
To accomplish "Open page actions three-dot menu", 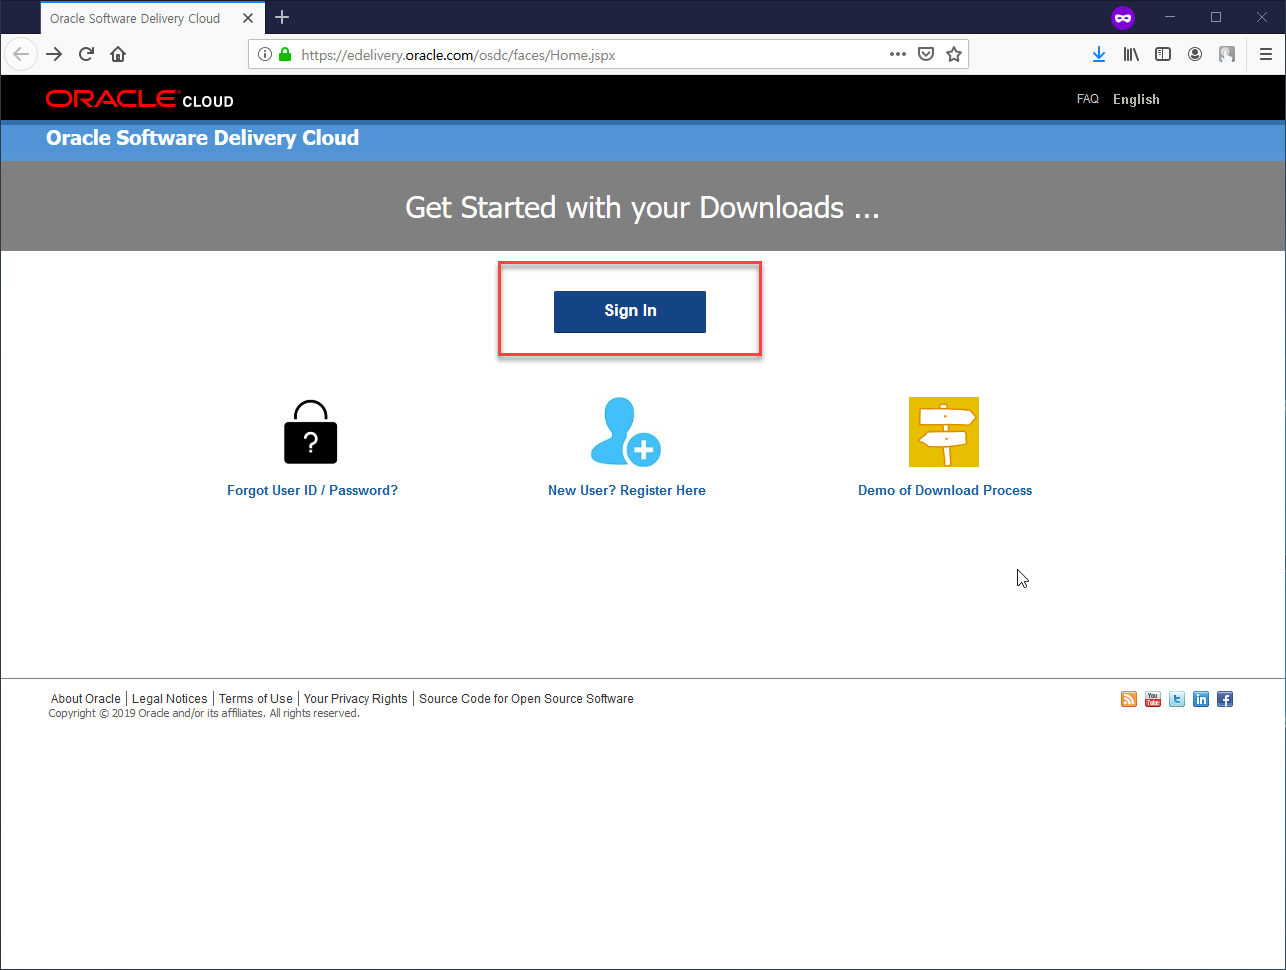I will 898,54.
